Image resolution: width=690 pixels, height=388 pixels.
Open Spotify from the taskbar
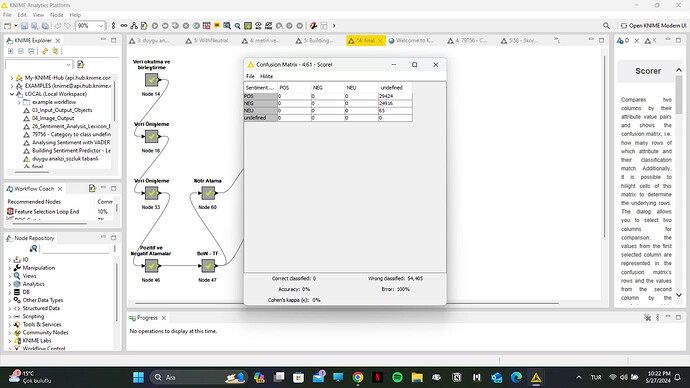point(397,377)
